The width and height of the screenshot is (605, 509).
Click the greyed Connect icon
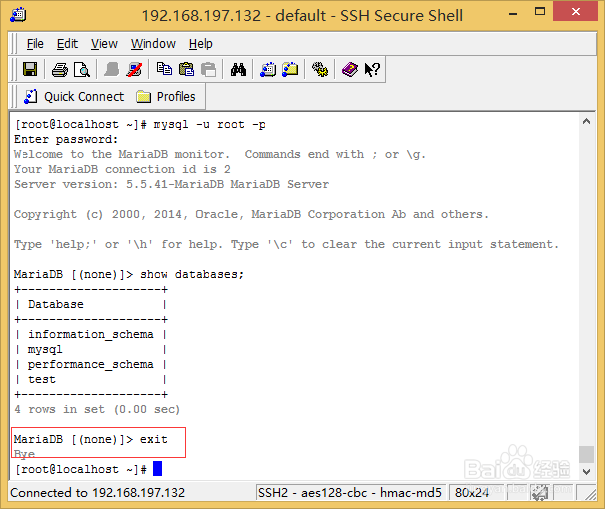[x=112, y=69]
